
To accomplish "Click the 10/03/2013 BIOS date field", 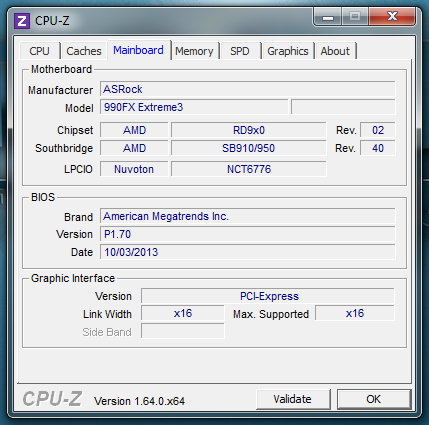I will pos(248,252).
